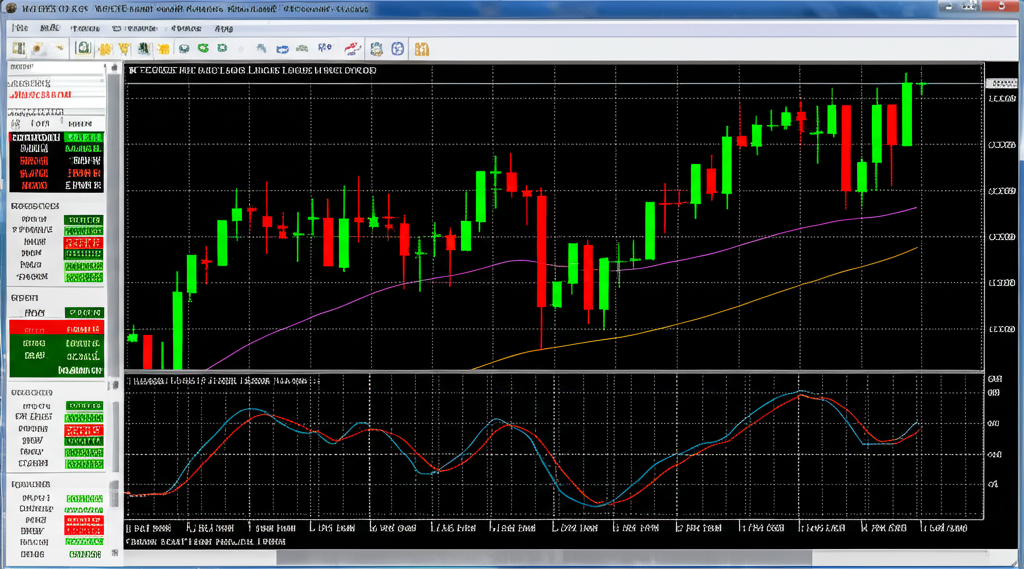Click the red and blue swirl chart icon
Screen dimensions: 1024x569
pyautogui.click(x=353, y=48)
